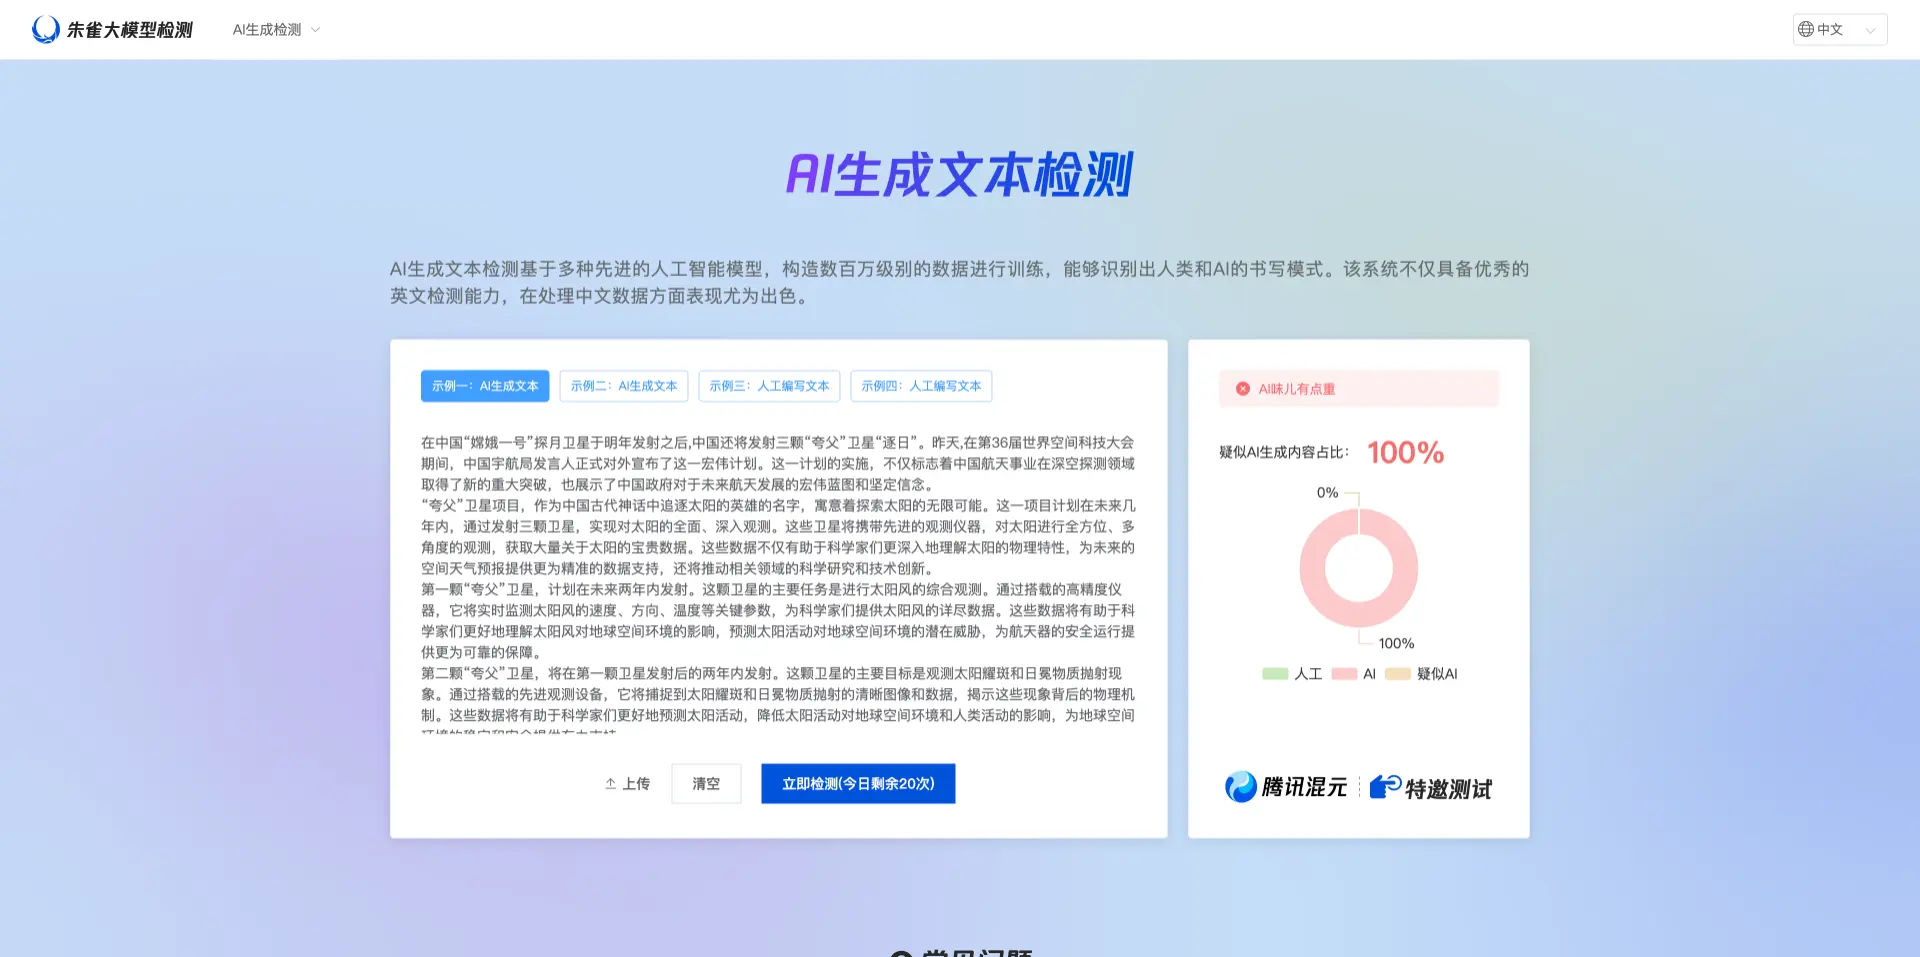The image size is (1920, 957).
Task: Toggle the 疑似AI legend entry
Action: (1422, 674)
